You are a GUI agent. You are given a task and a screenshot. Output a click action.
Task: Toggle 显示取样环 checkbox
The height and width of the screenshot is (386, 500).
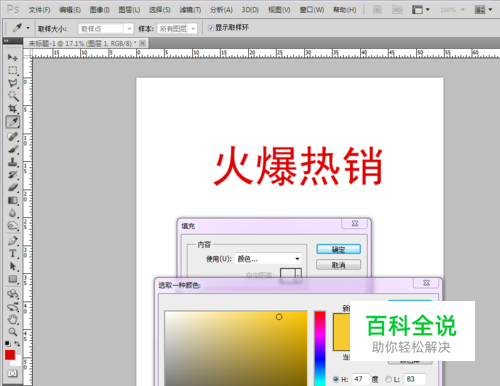[x=210, y=28]
